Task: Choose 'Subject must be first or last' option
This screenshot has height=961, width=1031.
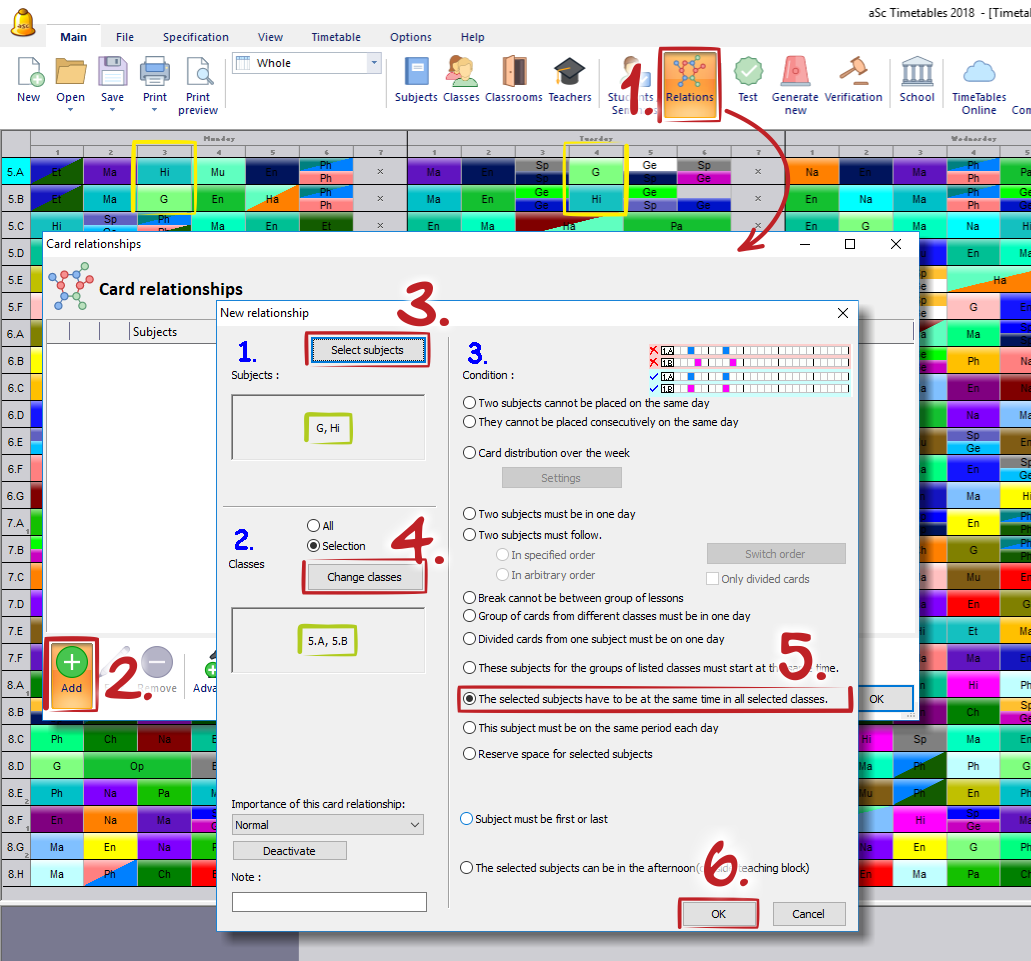Action: point(467,819)
